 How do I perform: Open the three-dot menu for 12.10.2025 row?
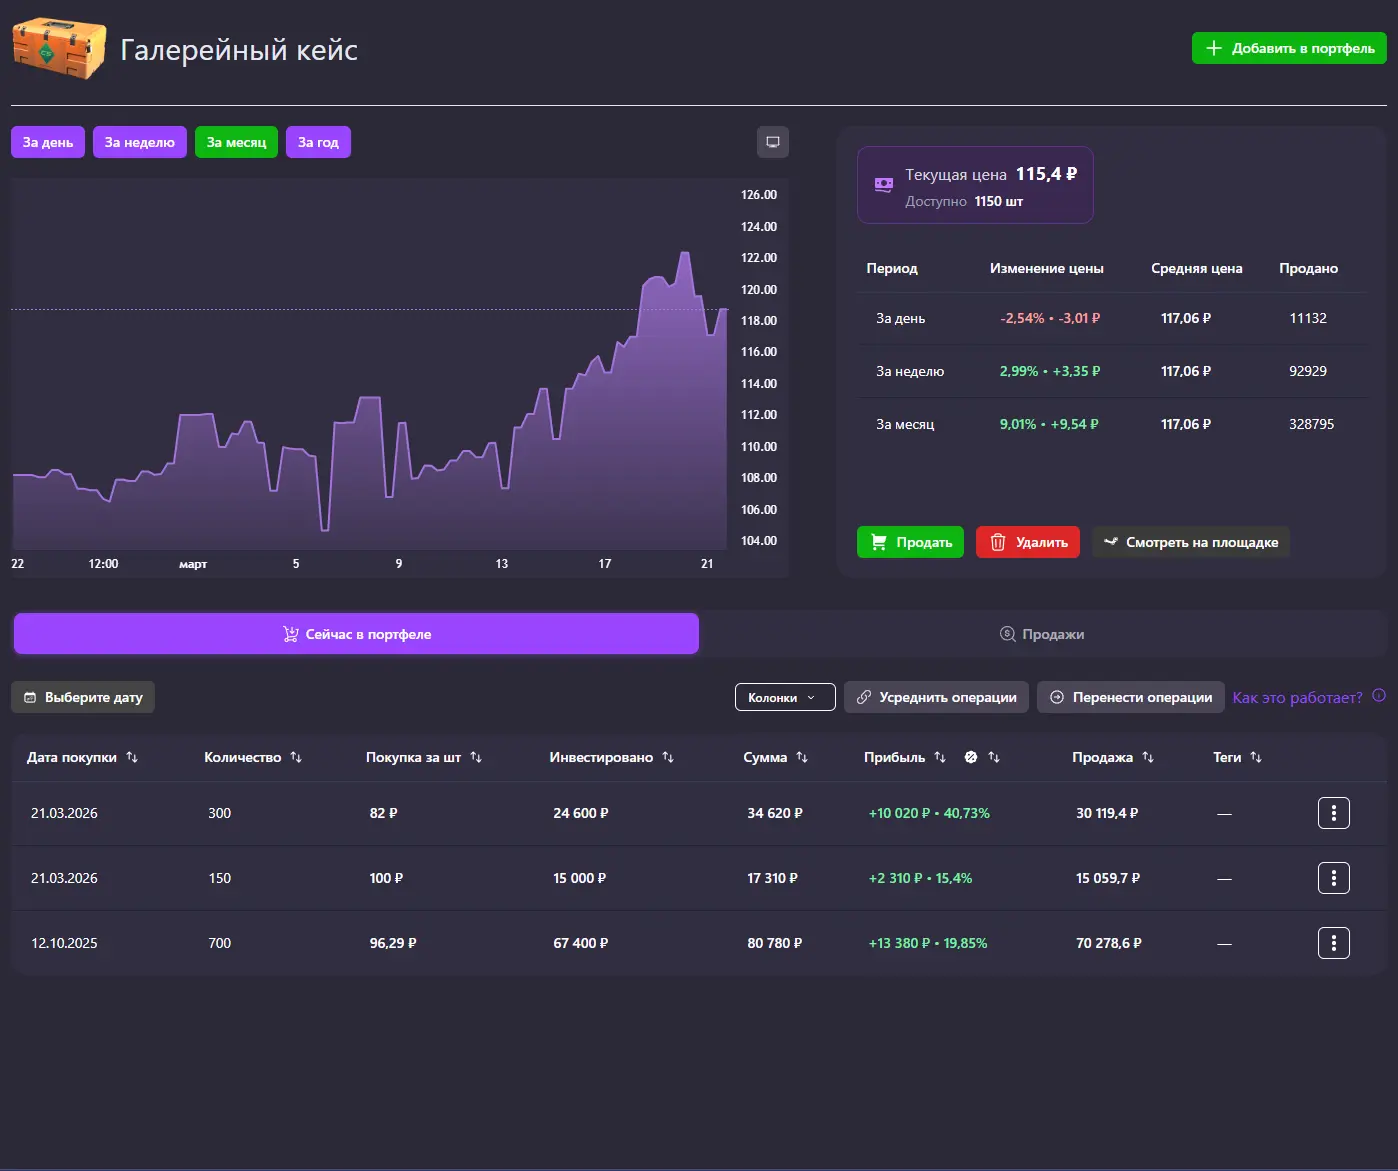pos(1333,943)
